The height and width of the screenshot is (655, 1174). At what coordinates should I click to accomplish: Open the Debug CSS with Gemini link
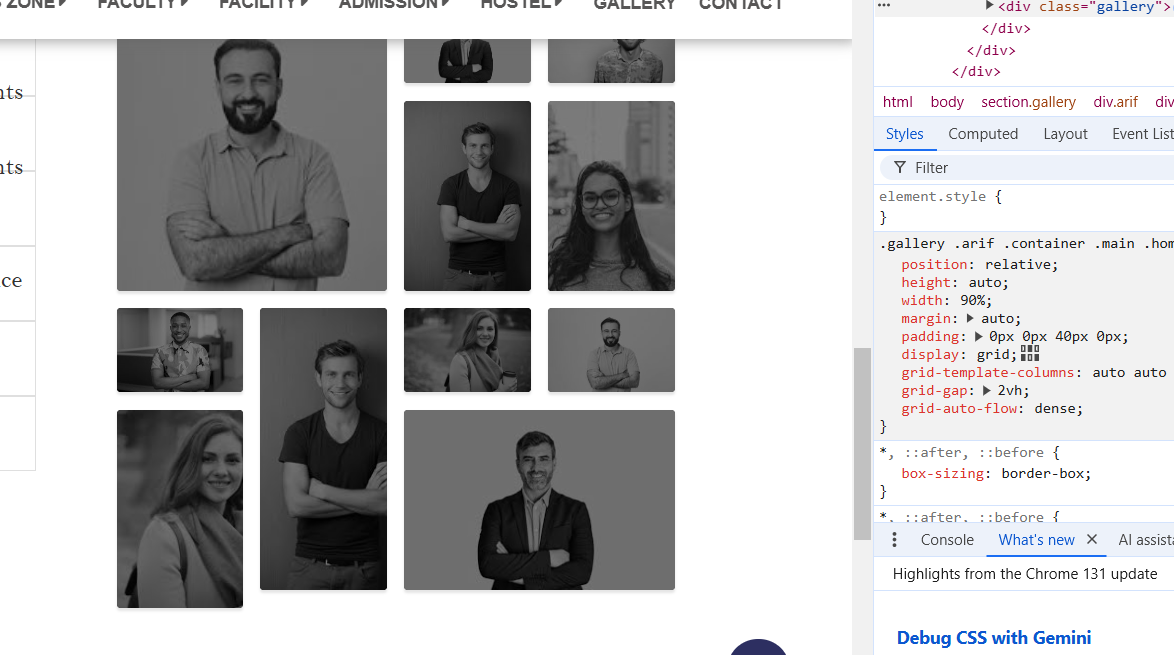click(x=993, y=637)
